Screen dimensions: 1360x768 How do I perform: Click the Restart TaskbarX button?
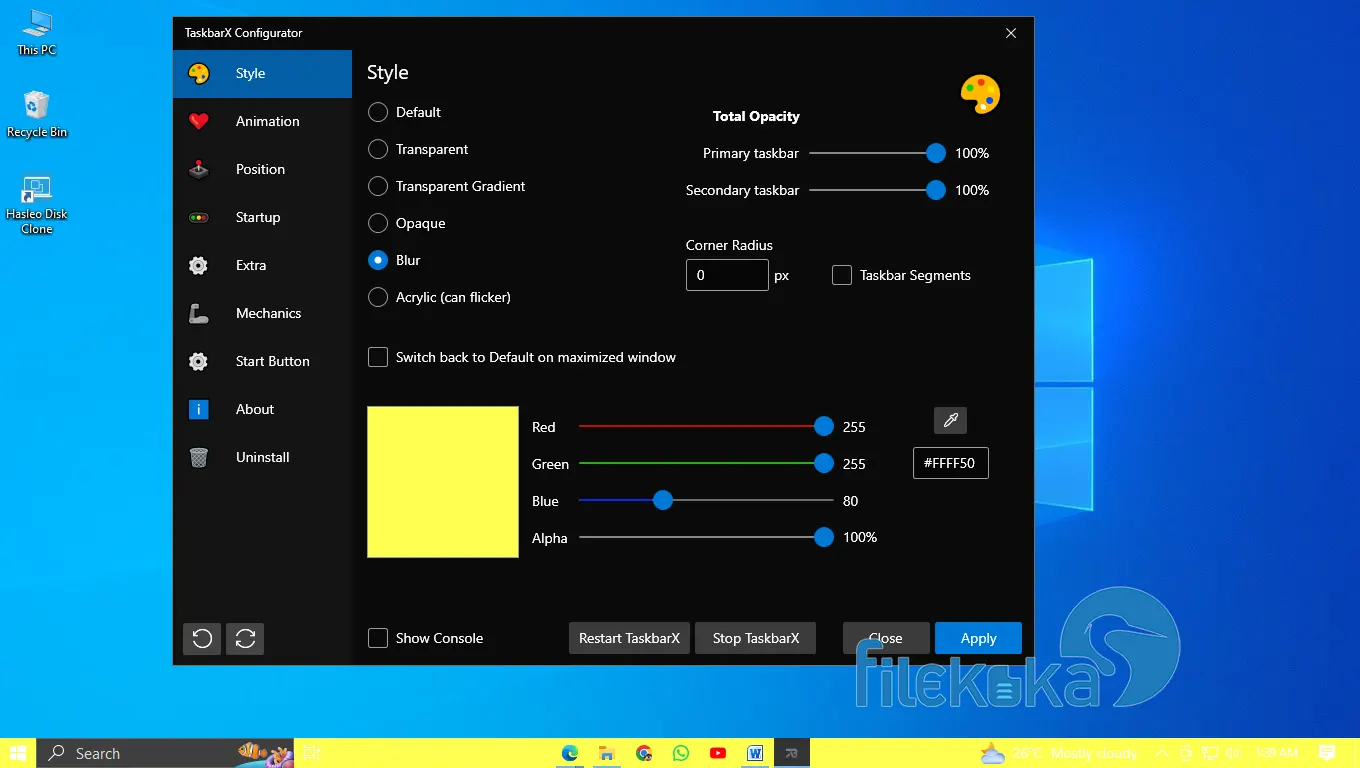point(629,638)
